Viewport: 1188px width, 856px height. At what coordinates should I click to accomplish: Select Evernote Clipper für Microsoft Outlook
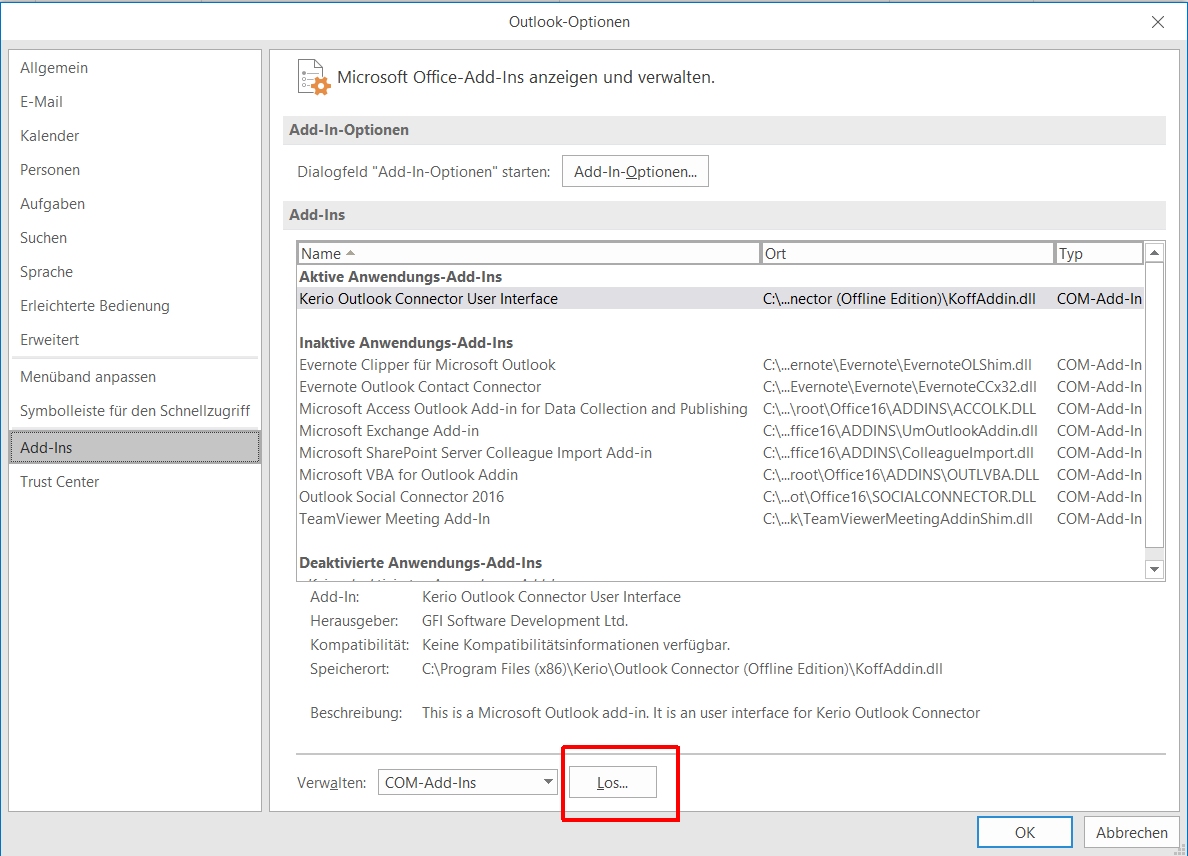(x=721, y=365)
